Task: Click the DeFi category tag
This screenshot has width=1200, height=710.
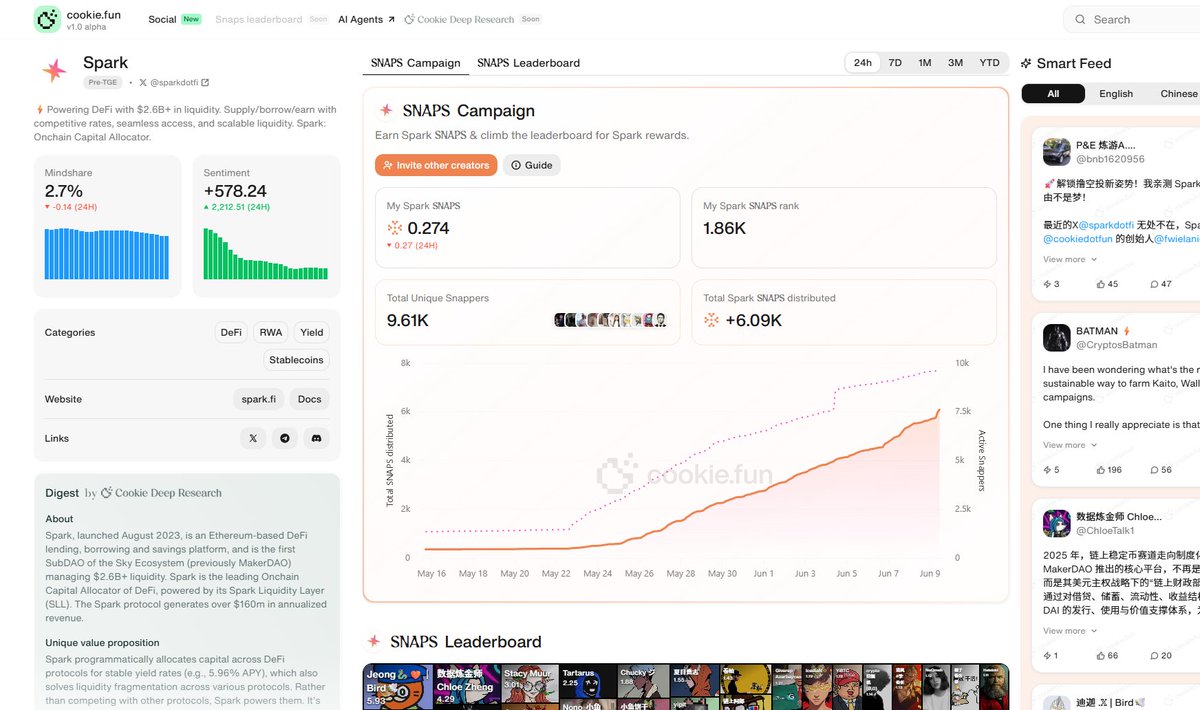Action: point(231,332)
